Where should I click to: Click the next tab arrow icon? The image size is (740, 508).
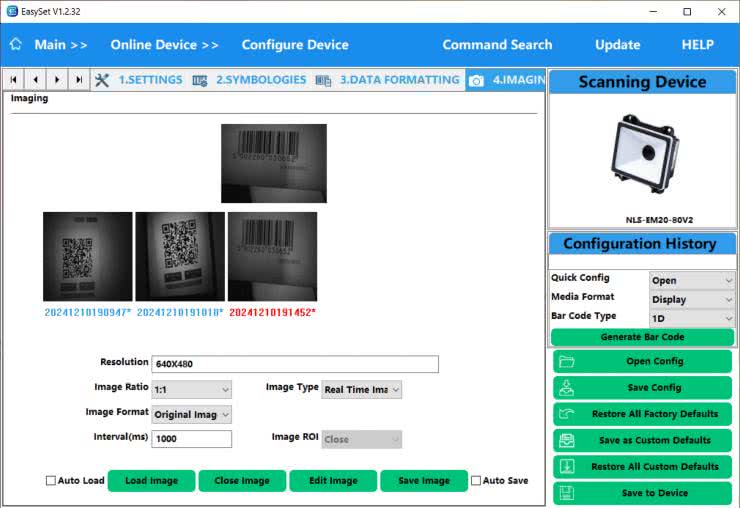pyautogui.click(x=58, y=80)
